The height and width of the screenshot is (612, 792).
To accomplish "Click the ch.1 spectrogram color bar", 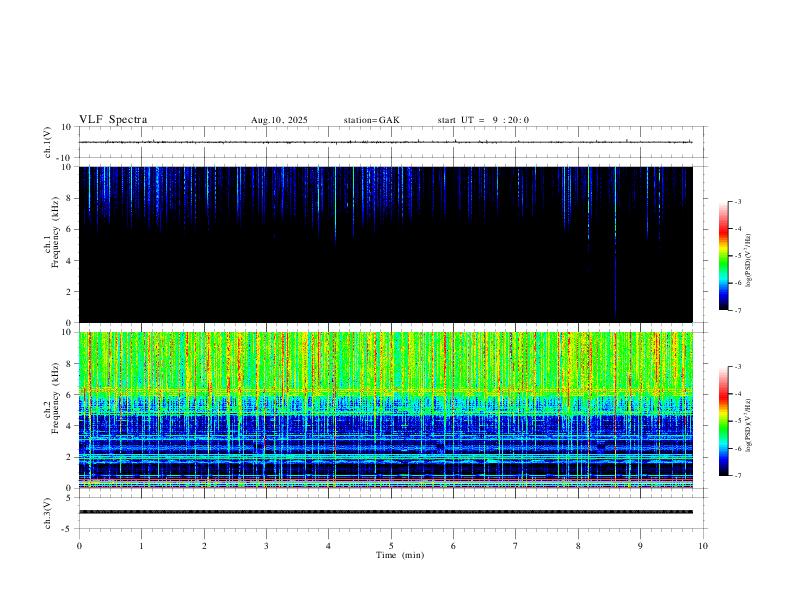I will (x=723, y=256).
